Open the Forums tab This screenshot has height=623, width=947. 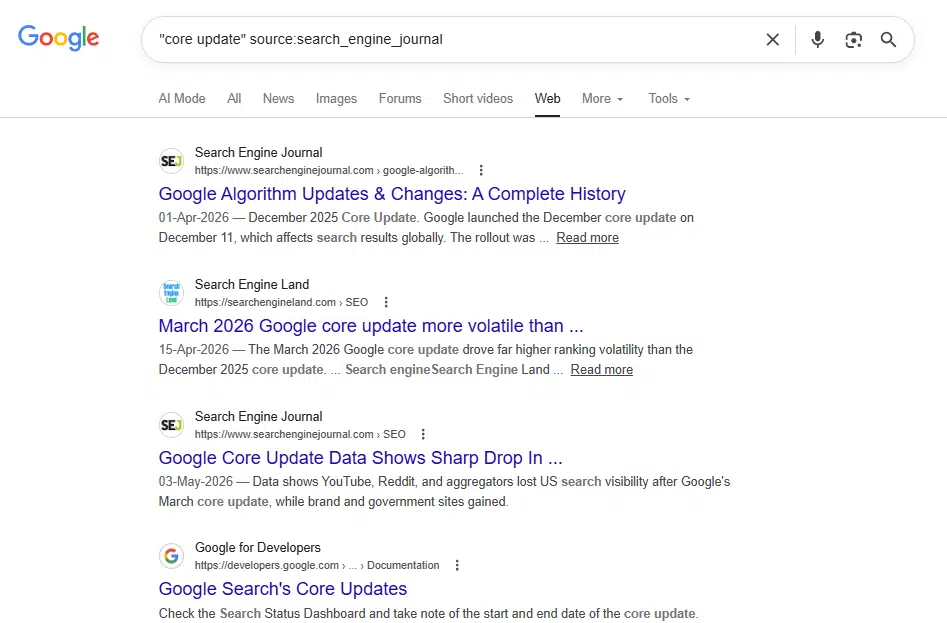pos(400,98)
